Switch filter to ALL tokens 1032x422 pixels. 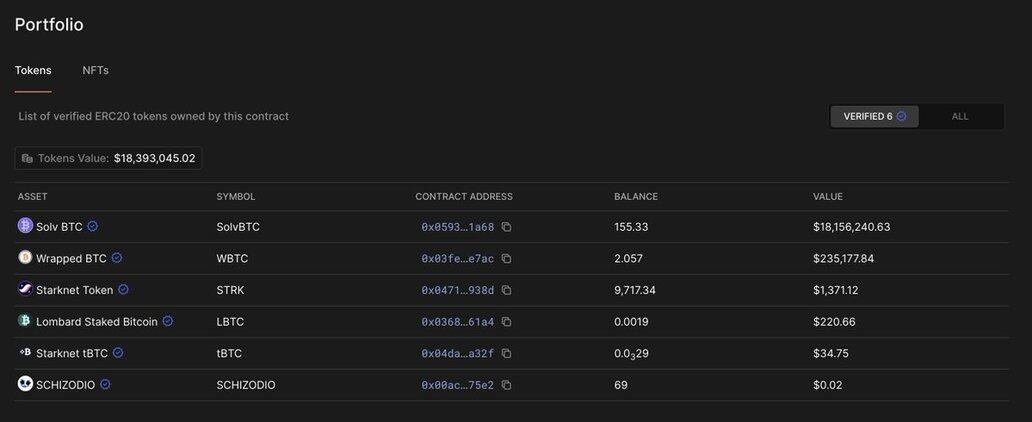pyautogui.click(x=960, y=117)
